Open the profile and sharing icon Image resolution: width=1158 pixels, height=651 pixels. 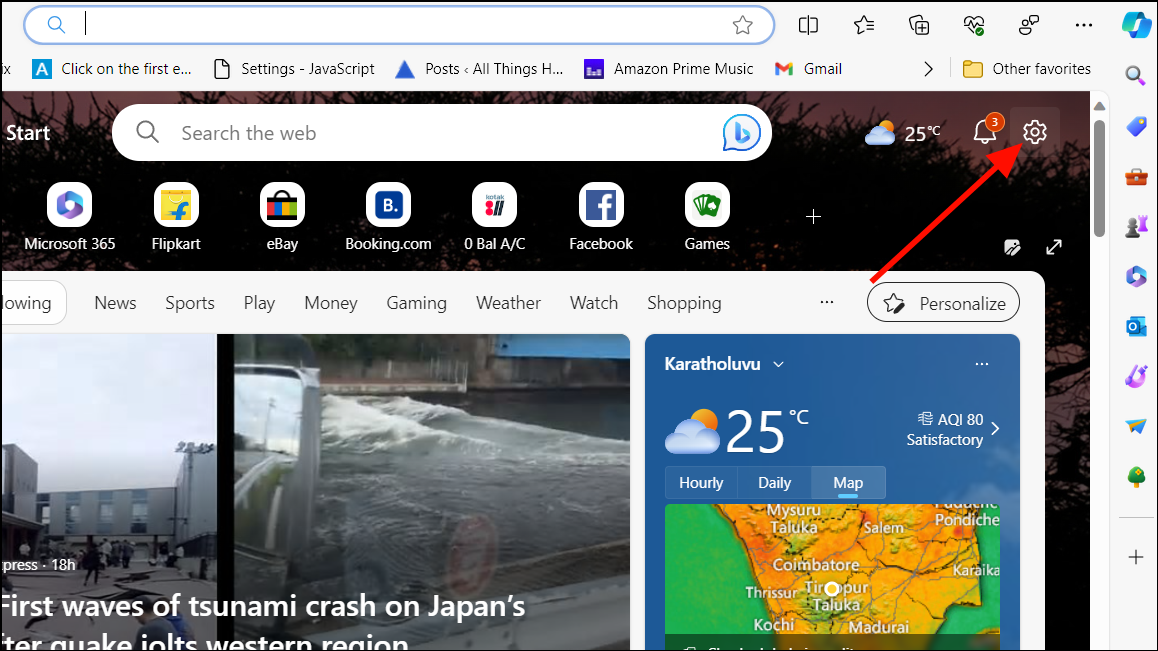tap(1029, 25)
